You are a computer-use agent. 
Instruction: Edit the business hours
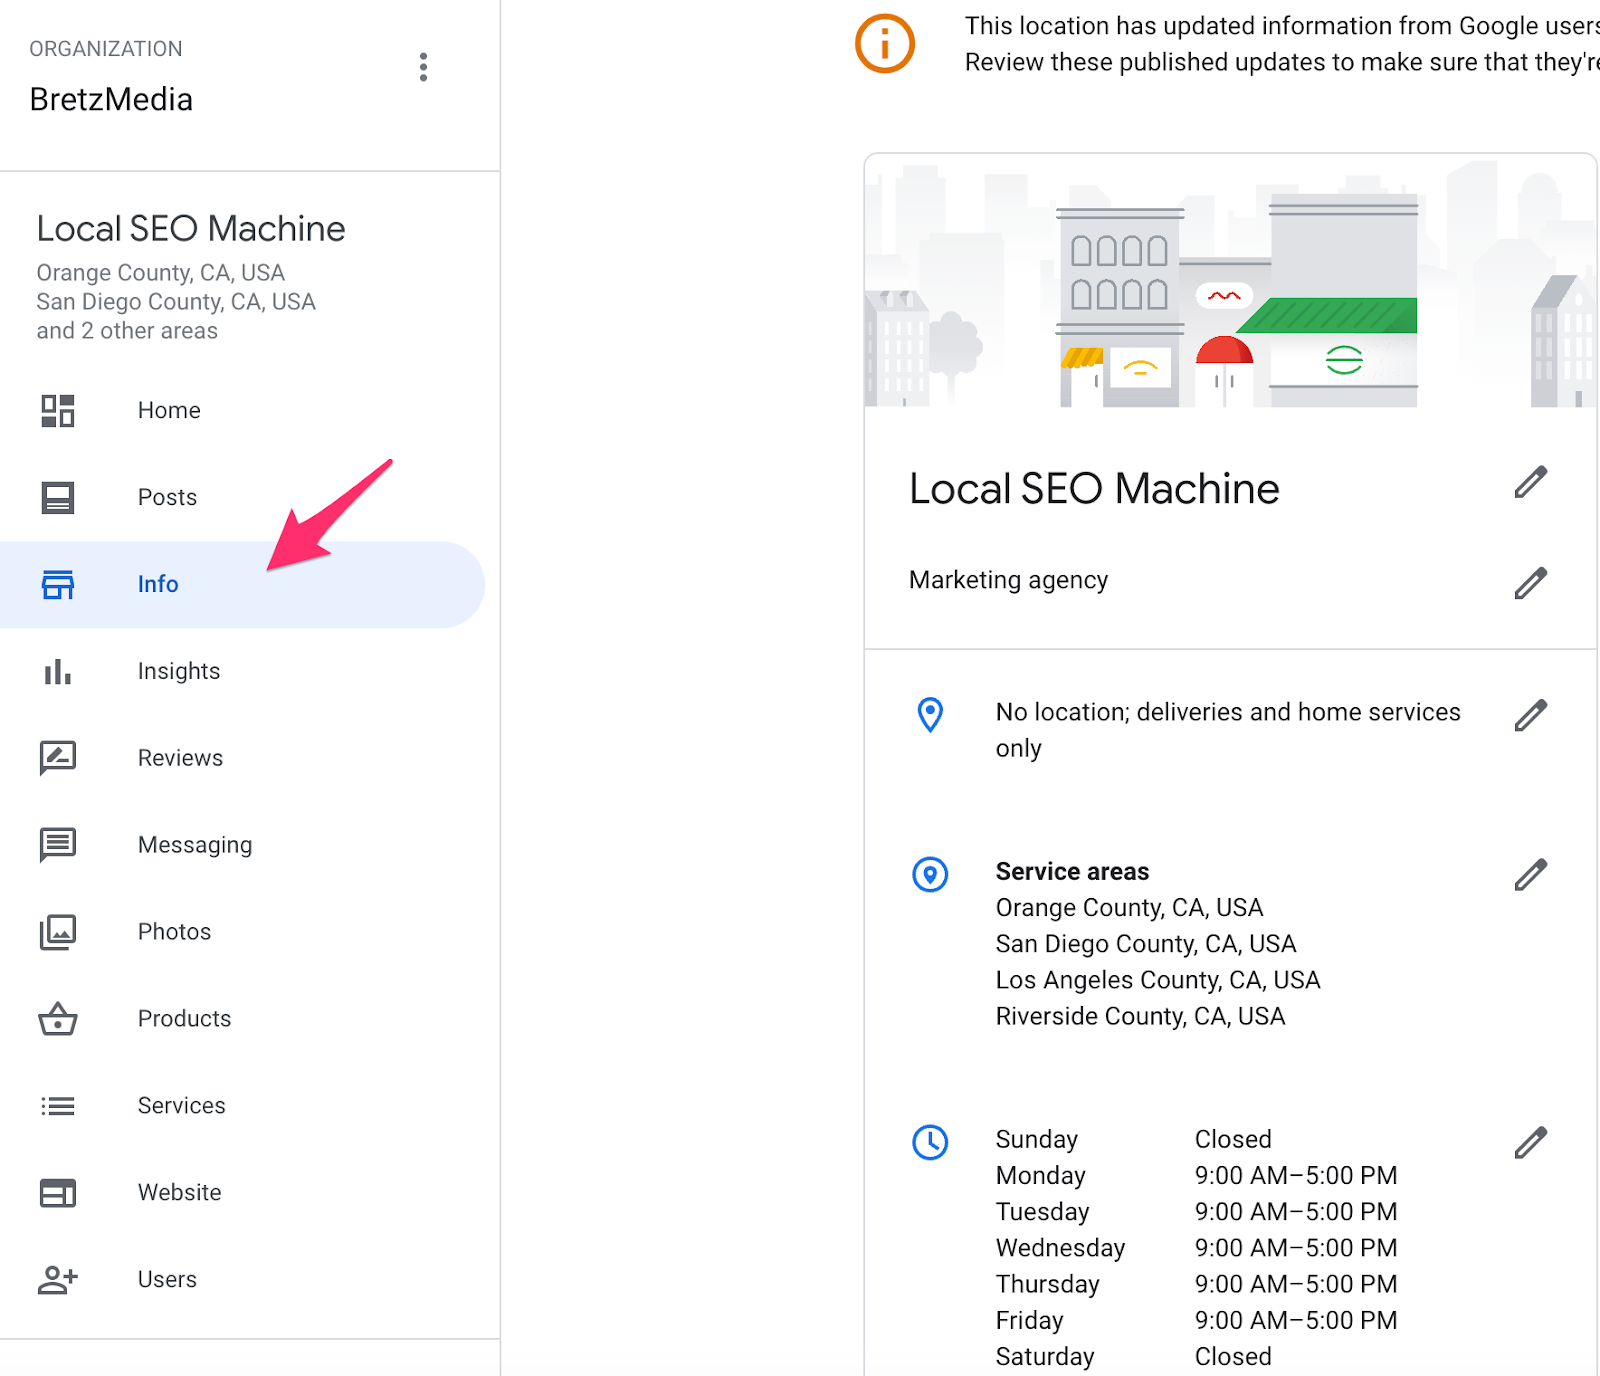pyautogui.click(x=1530, y=1142)
